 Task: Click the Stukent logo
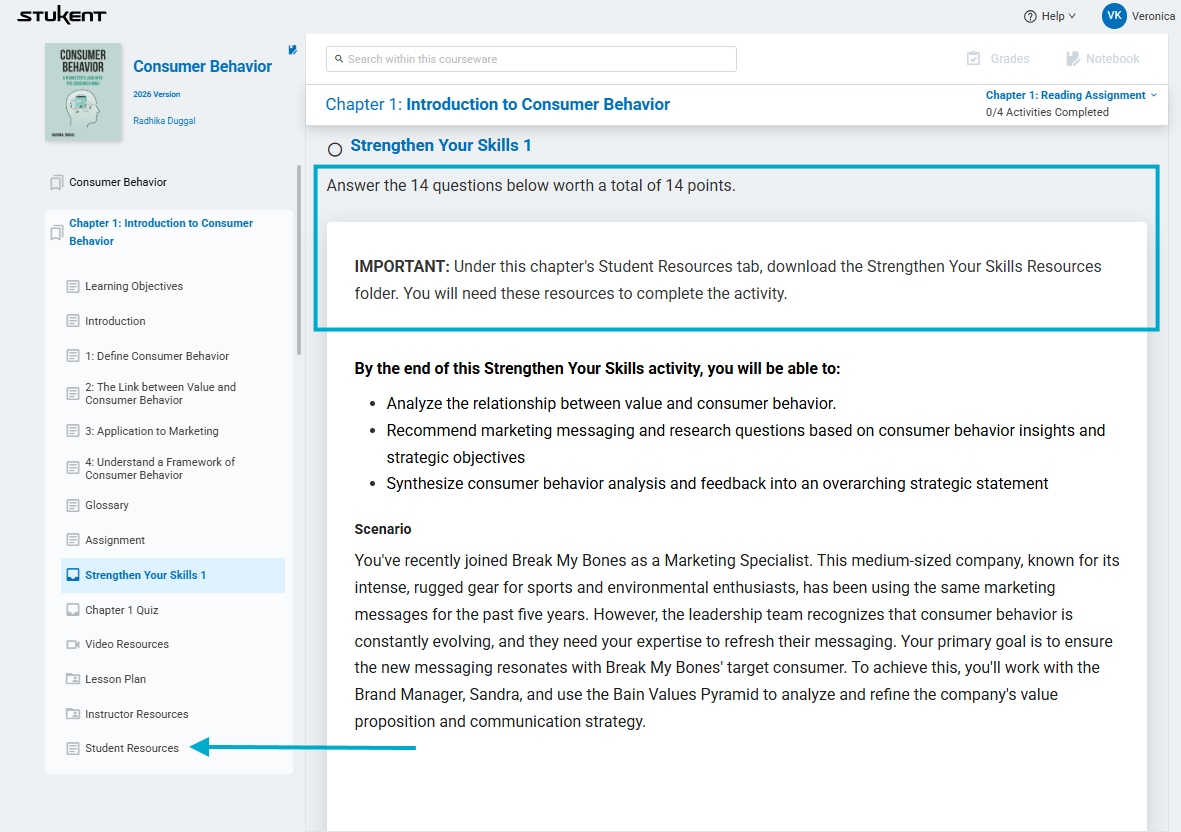point(62,16)
